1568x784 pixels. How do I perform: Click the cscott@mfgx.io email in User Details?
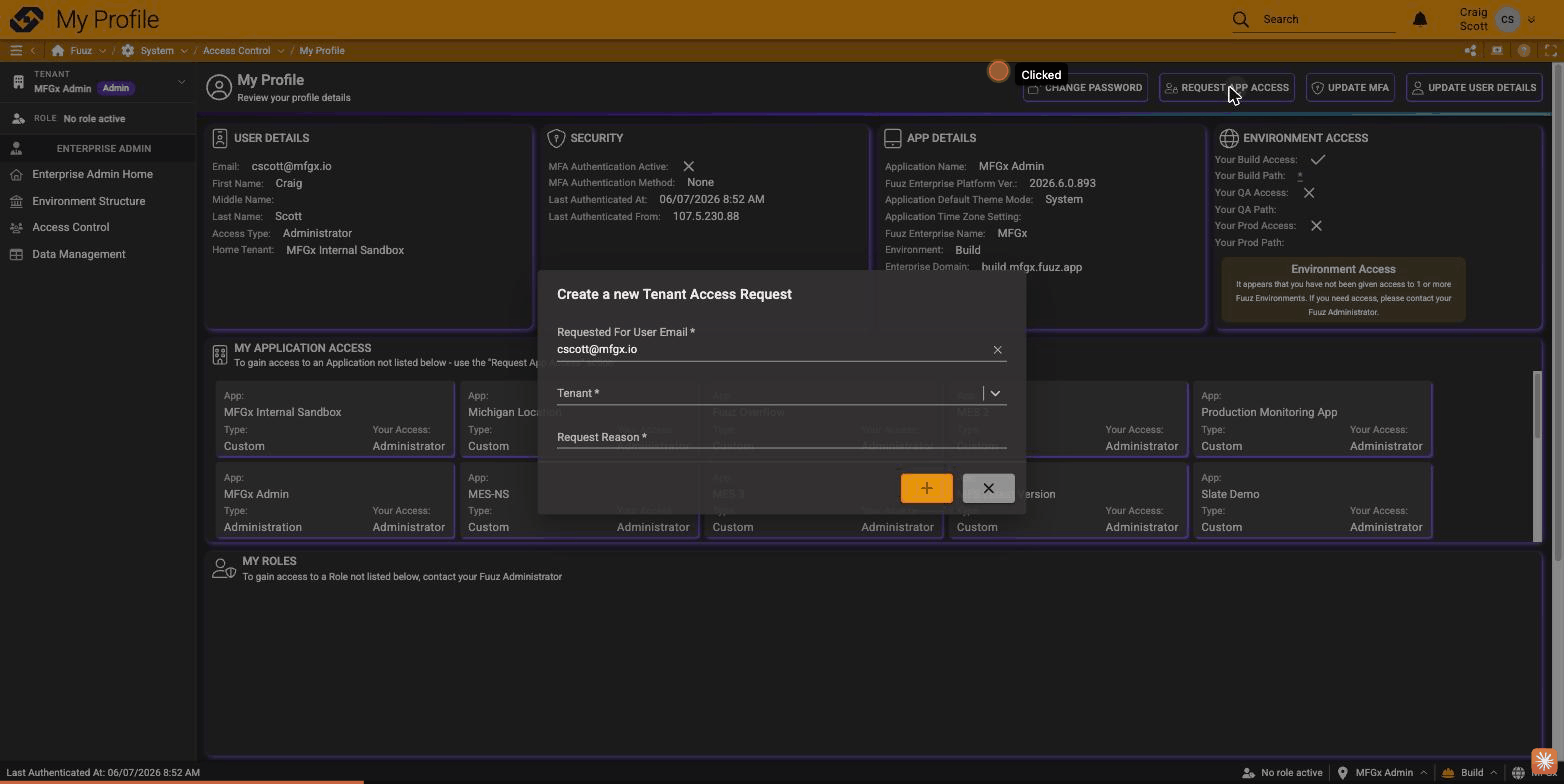pyautogui.click(x=291, y=166)
